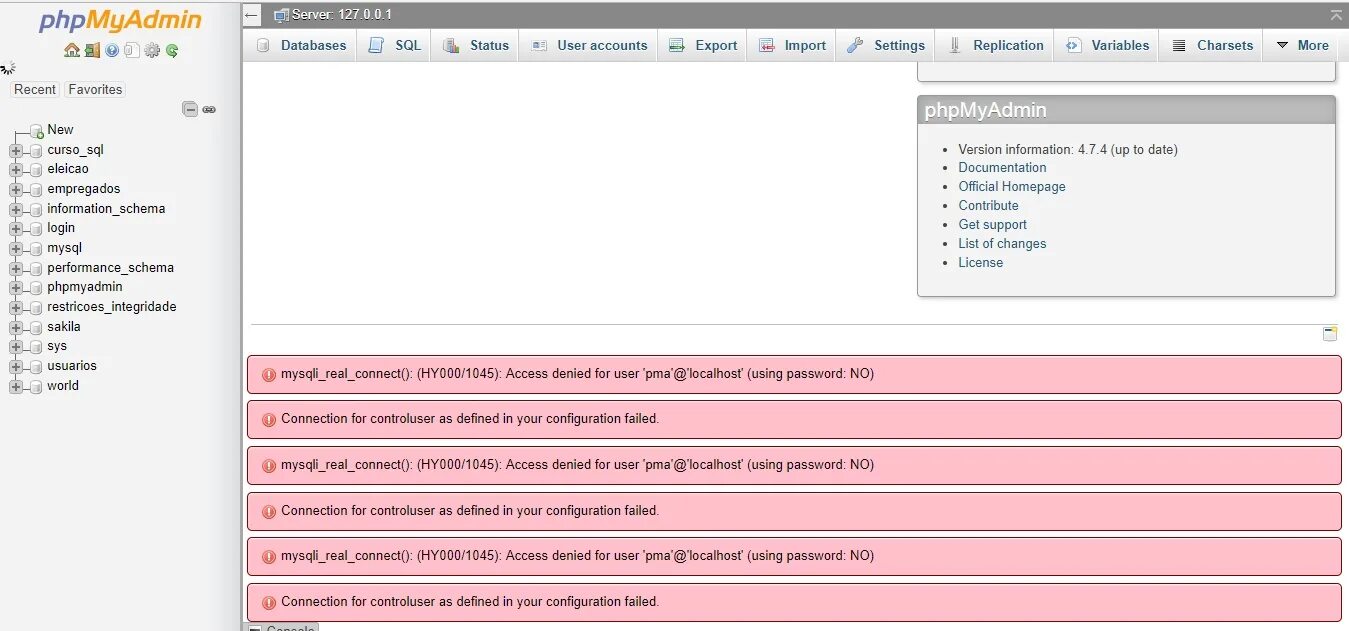Open the Home icon in navigation panel
The height and width of the screenshot is (631, 1349).
71,50
